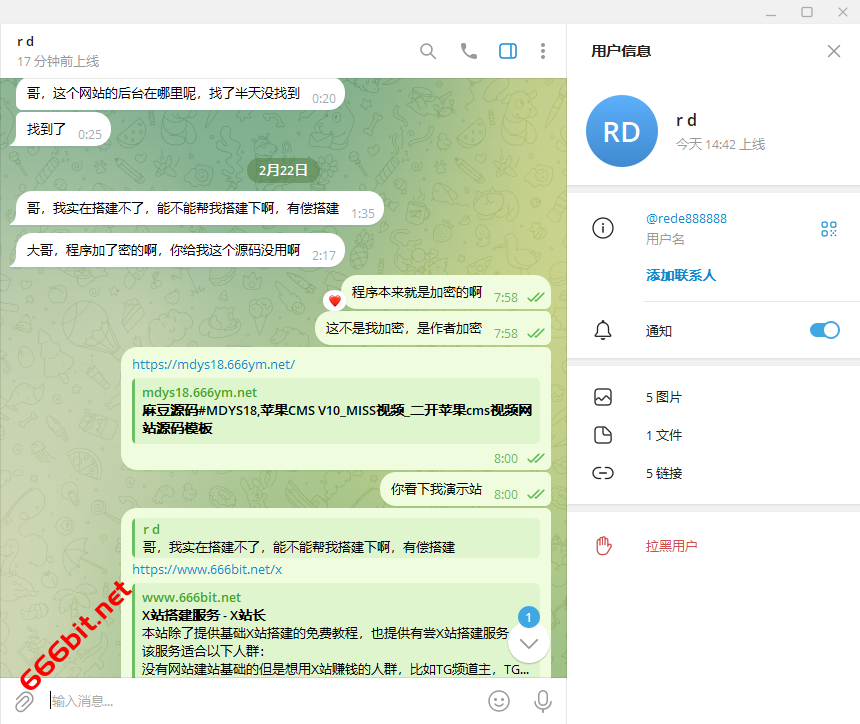Viewport: 860px width, 724px height.
Task: Click 17 分钟前上线 header status
Action: click(58, 61)
